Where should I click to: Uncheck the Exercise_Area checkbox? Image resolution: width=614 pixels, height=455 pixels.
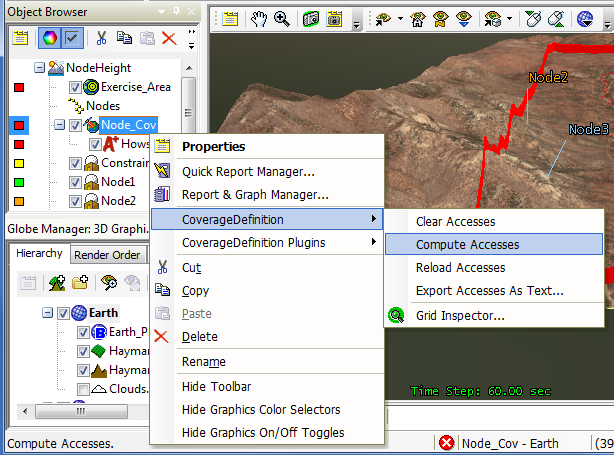pos(75,87)
